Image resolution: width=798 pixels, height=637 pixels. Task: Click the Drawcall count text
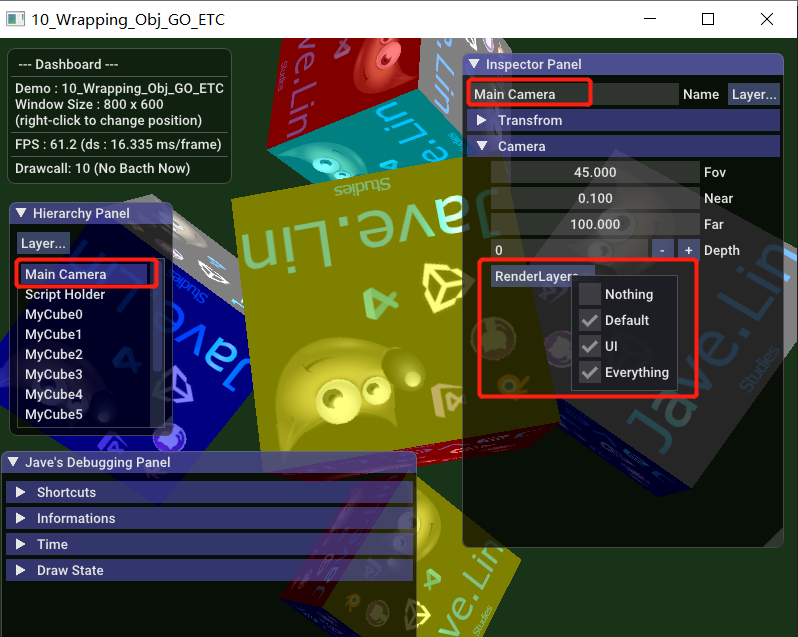102,168
